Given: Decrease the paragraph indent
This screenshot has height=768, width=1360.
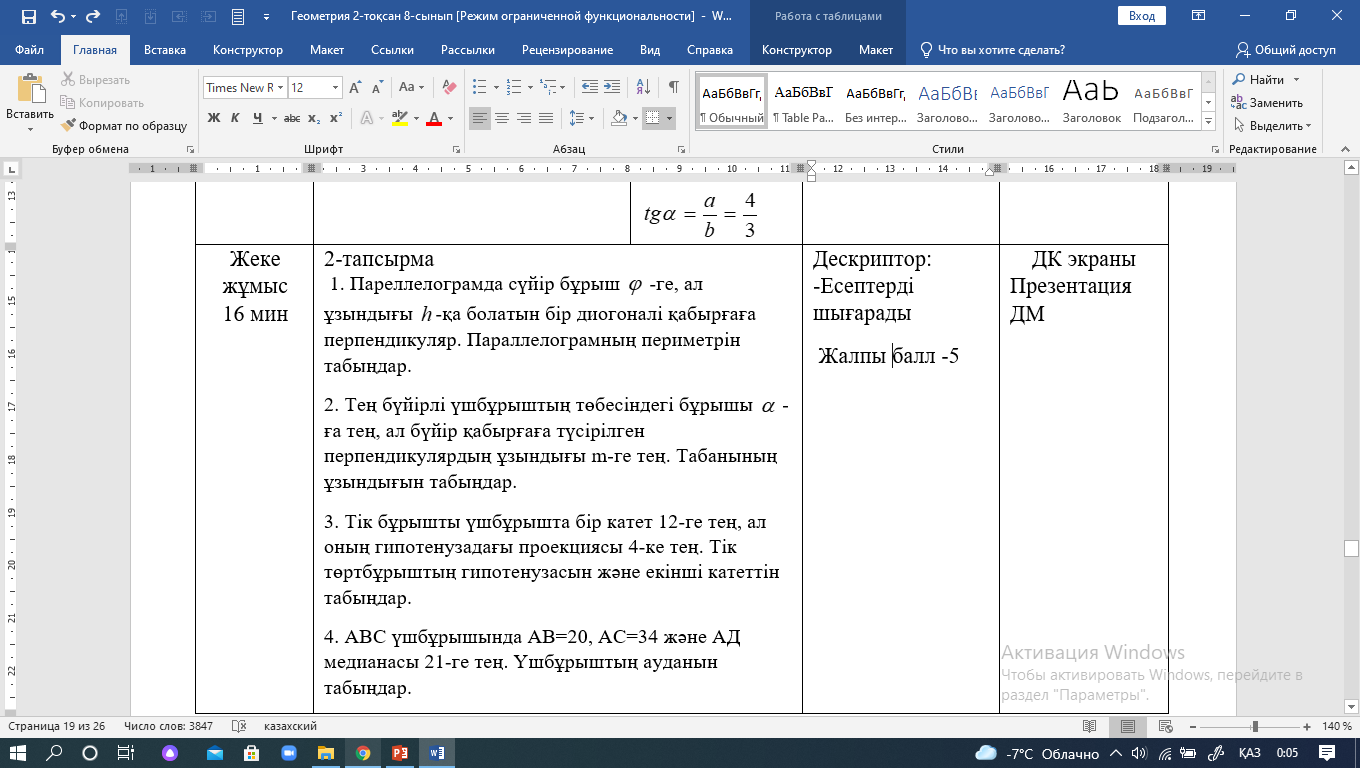Looking at the screenshot, I should pos(590,87).
